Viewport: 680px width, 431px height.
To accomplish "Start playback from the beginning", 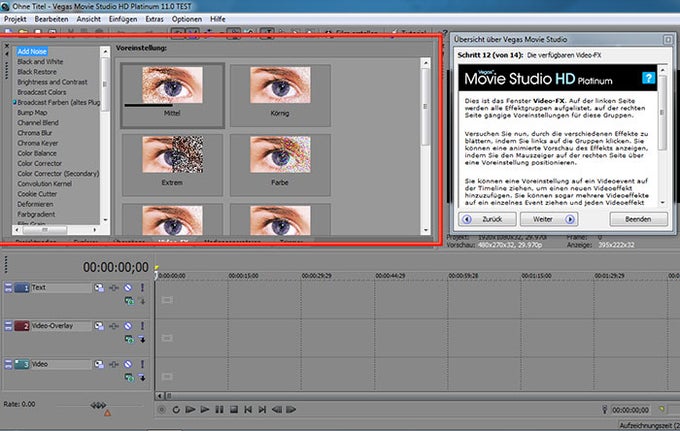I will (190, 409).
